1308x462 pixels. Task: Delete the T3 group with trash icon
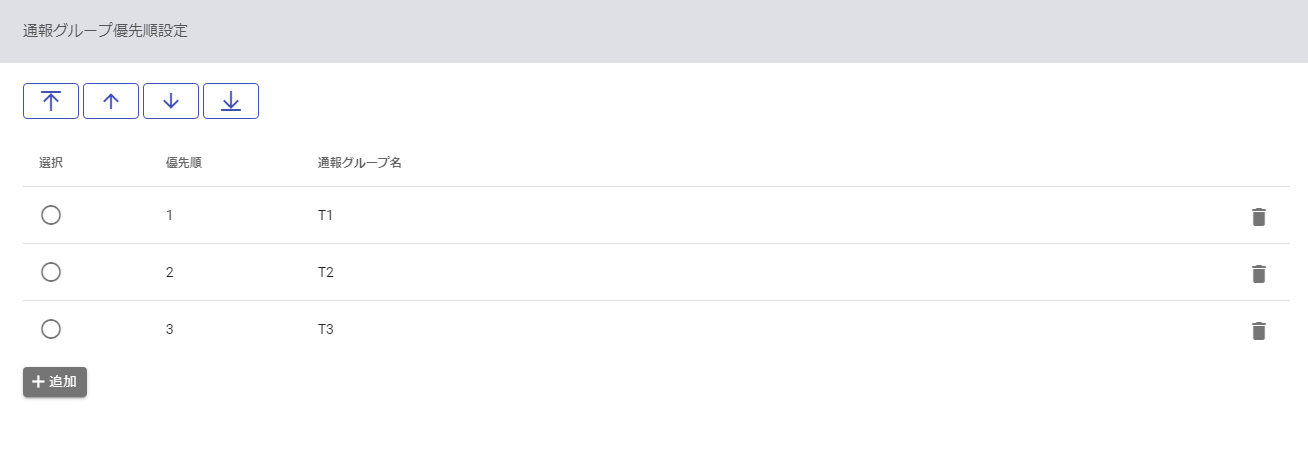click(1259, 330)
